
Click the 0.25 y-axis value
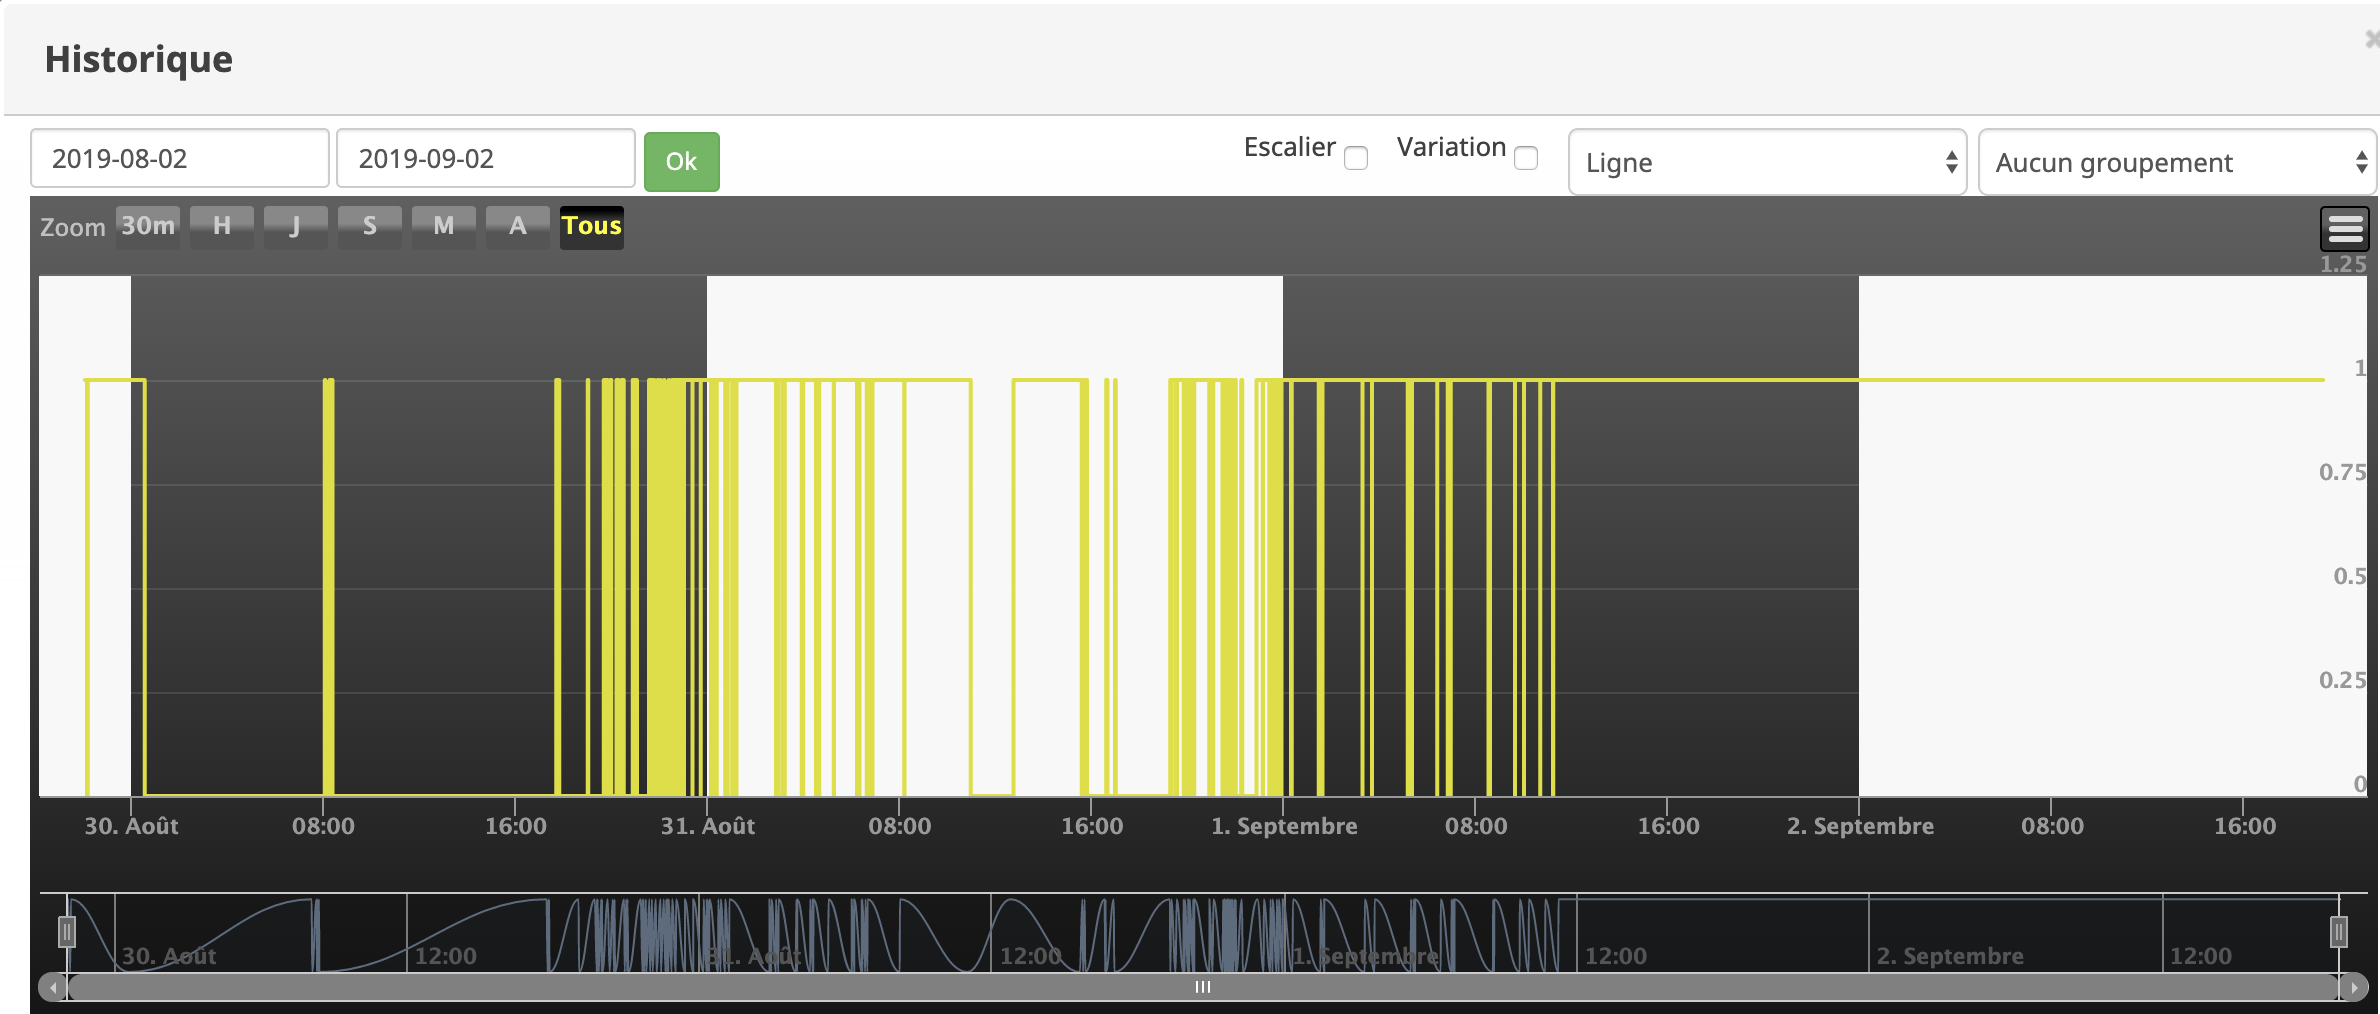(x=2343, y=680)
